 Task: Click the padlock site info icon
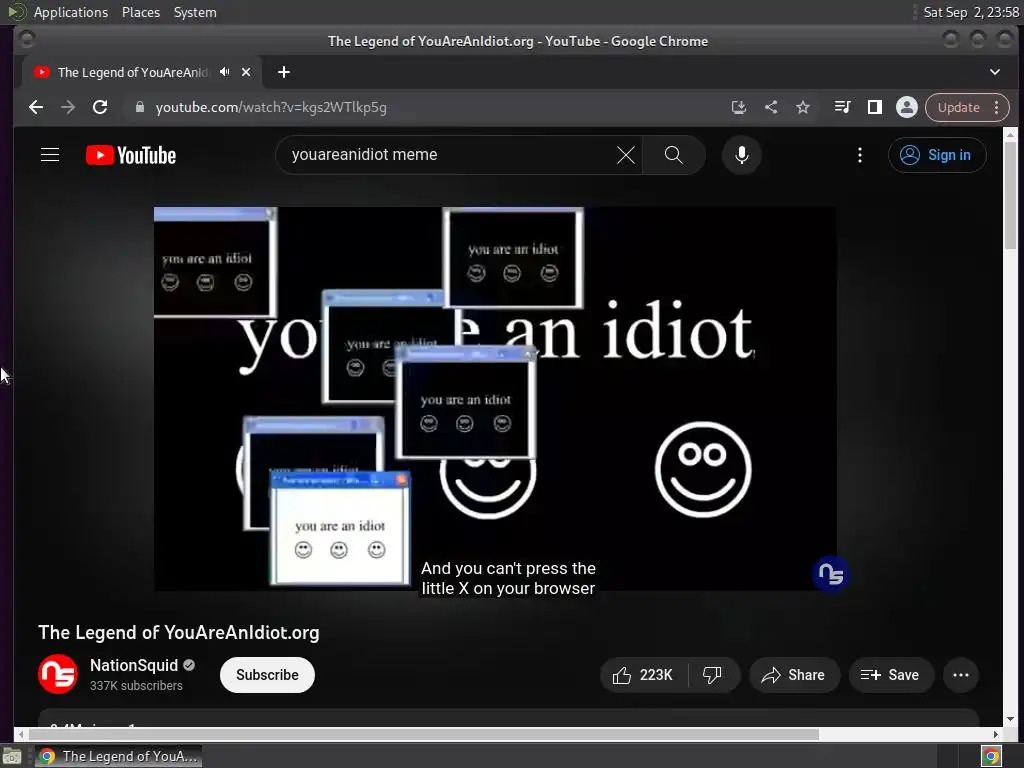139,107
